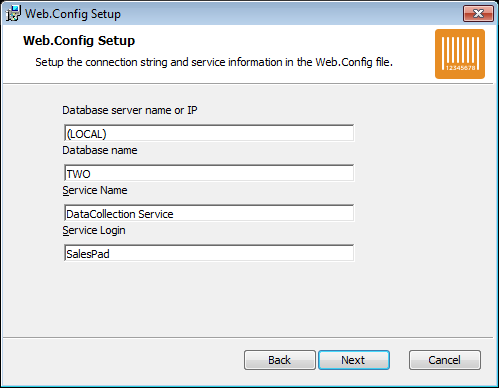
Task: Click the empty gray area below SalesPad field
Action: pyautogui.click(x=209, y=298)
